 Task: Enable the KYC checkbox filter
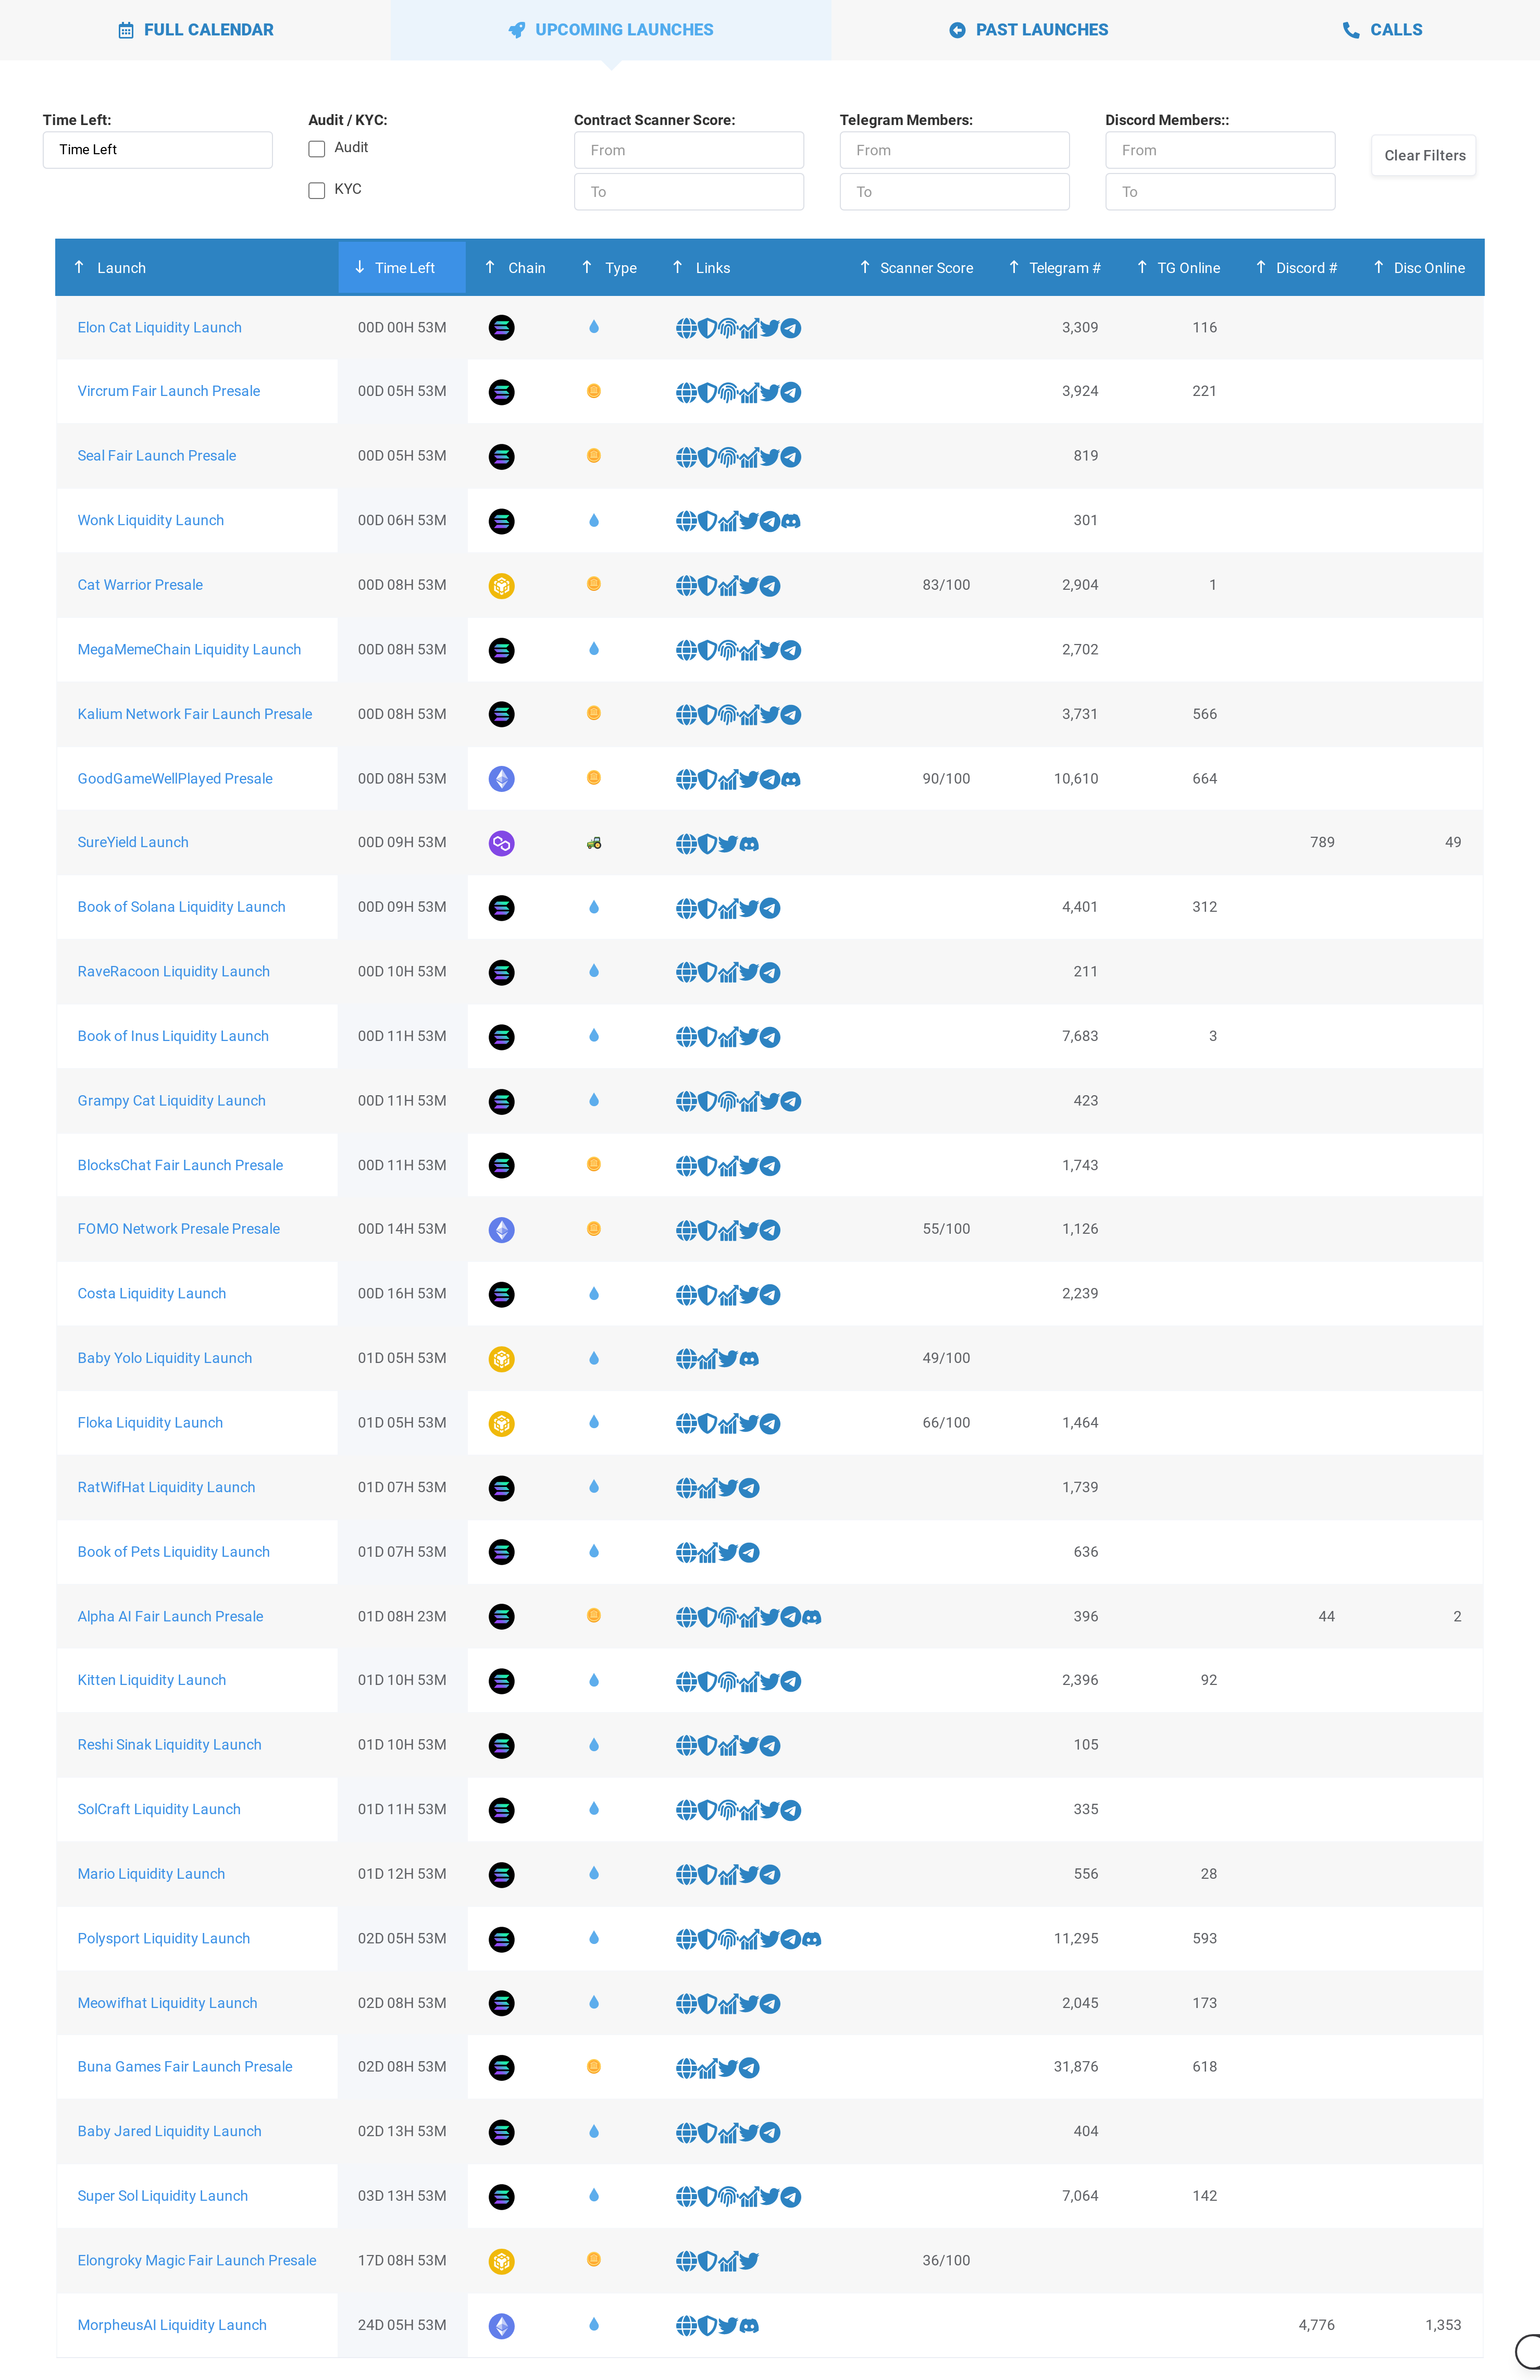pos(317,190)
